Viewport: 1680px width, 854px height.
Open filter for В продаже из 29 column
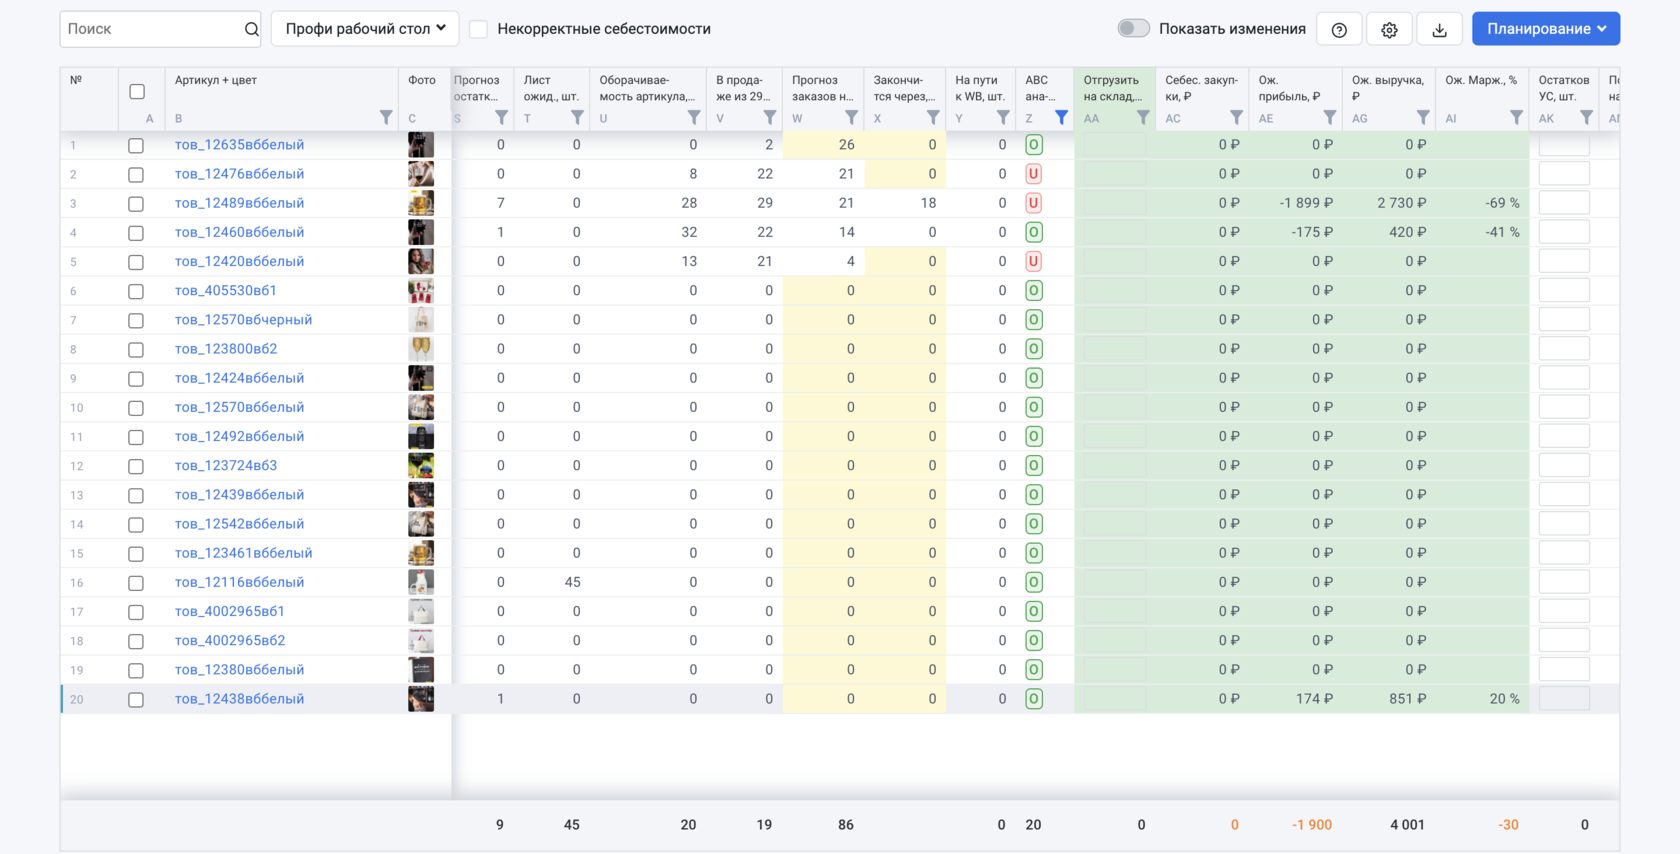coord(770,118)
